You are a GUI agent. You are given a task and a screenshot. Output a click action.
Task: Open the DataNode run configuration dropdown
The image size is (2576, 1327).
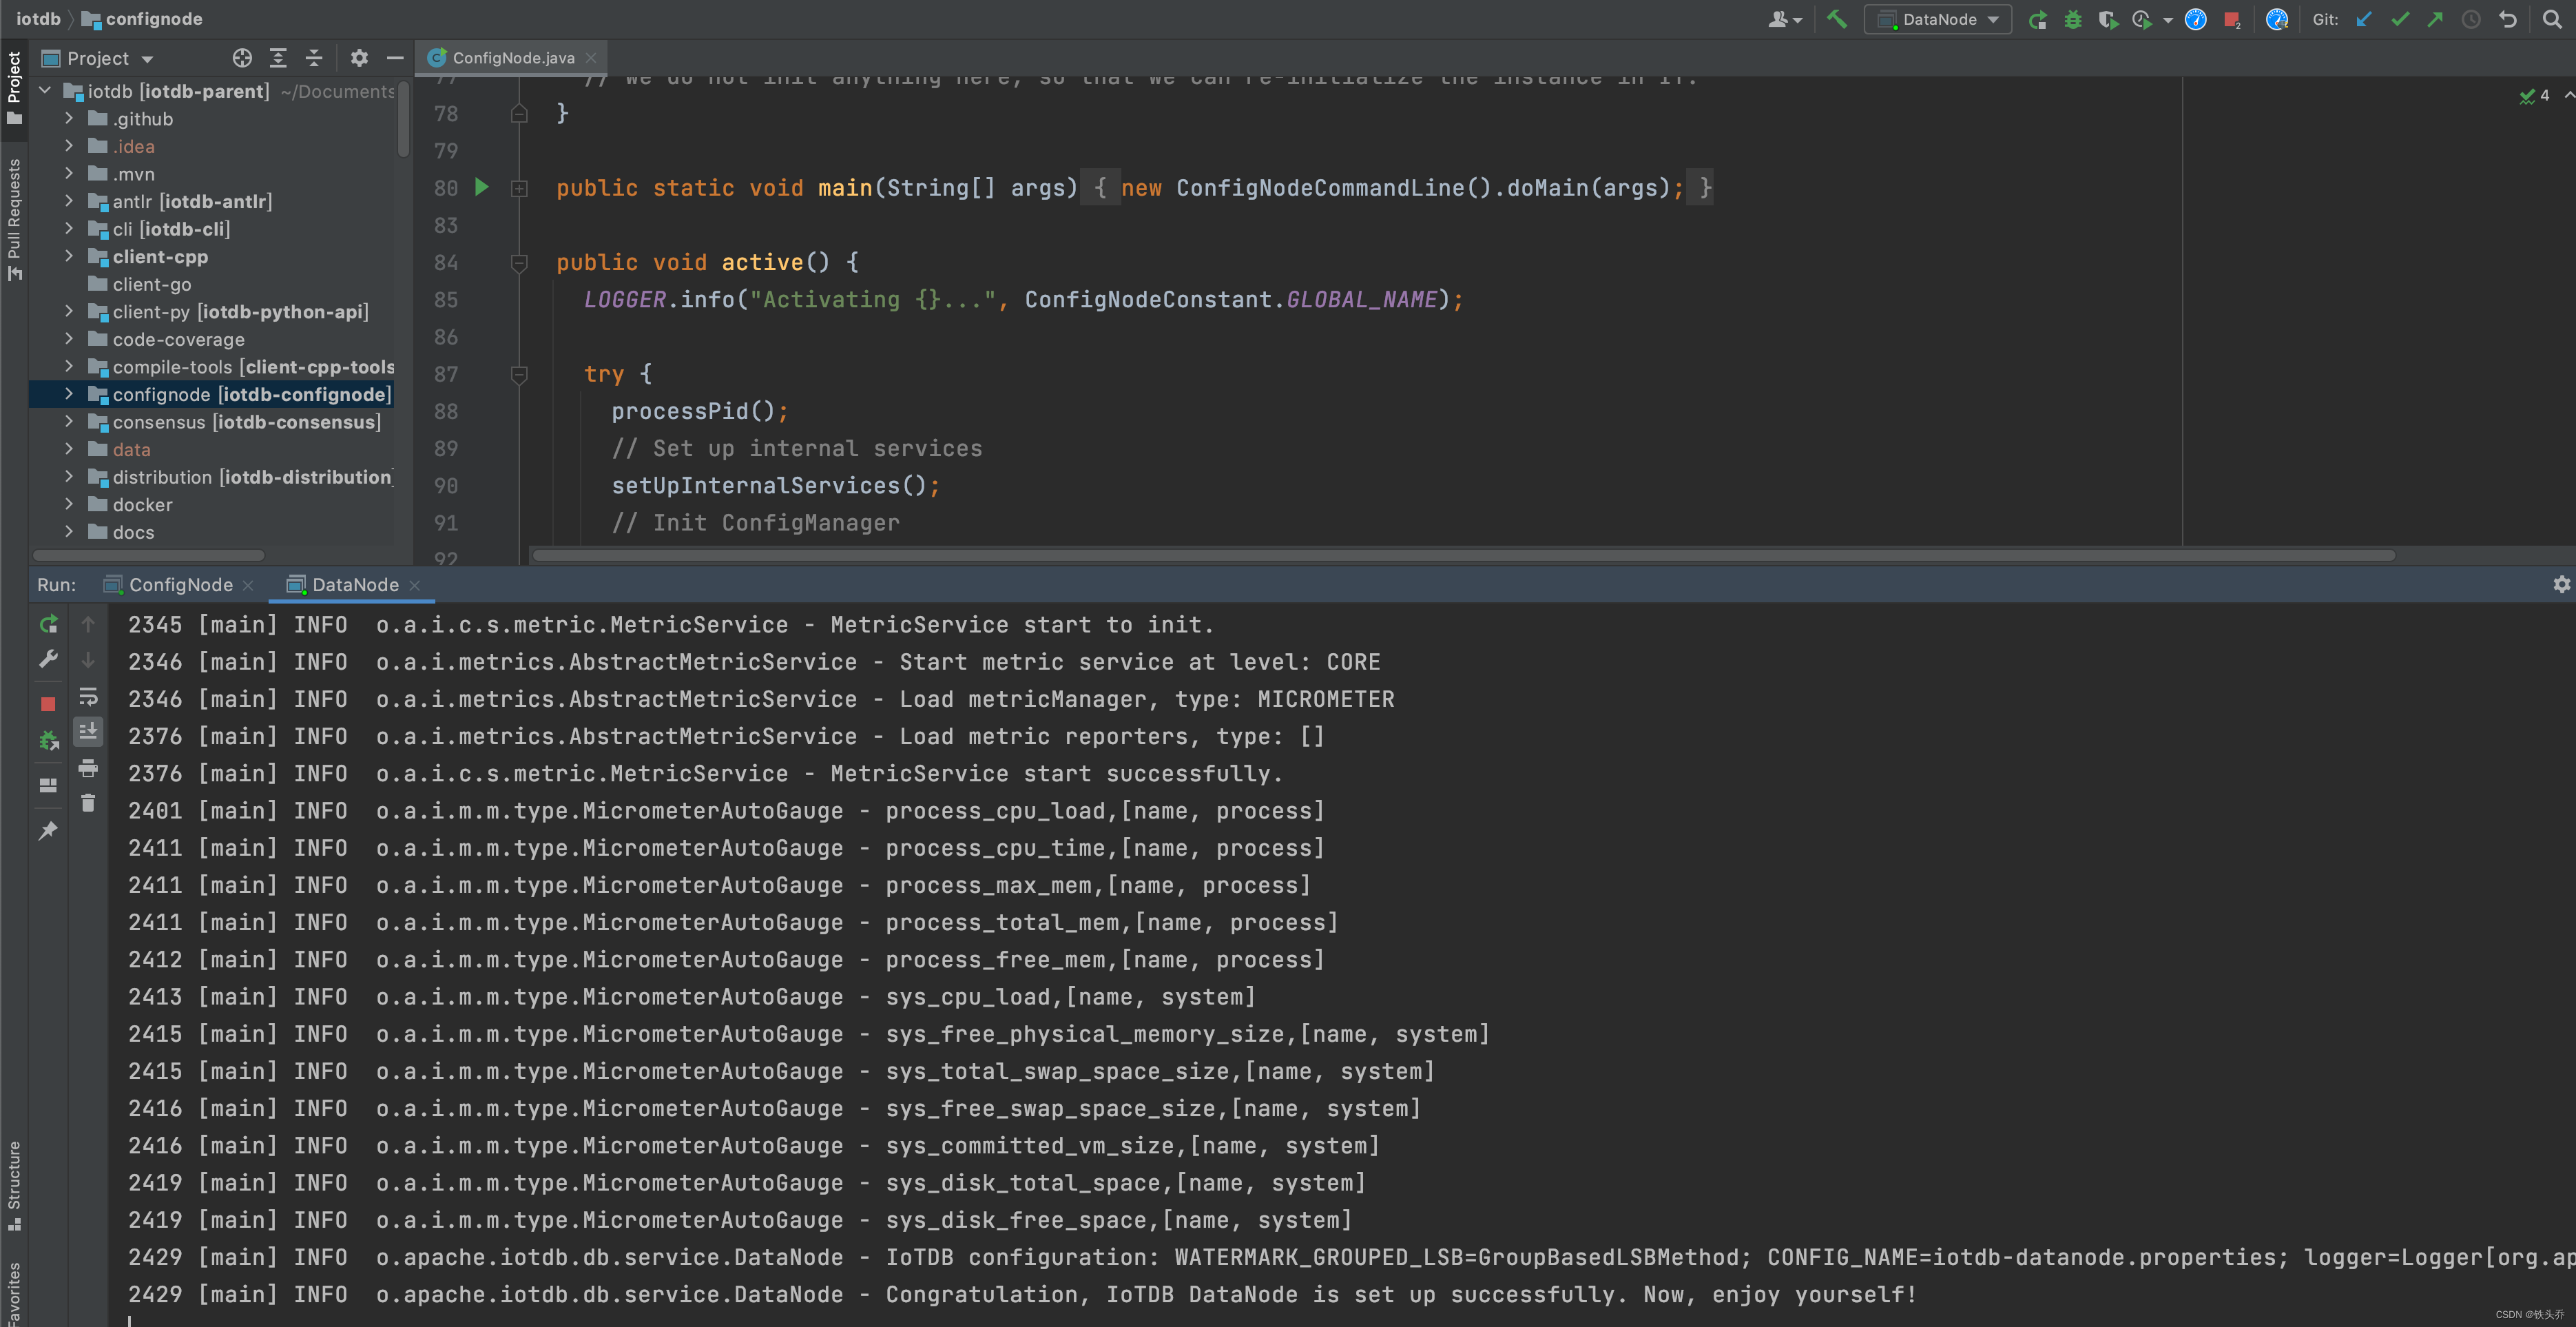click(1938, 19)
